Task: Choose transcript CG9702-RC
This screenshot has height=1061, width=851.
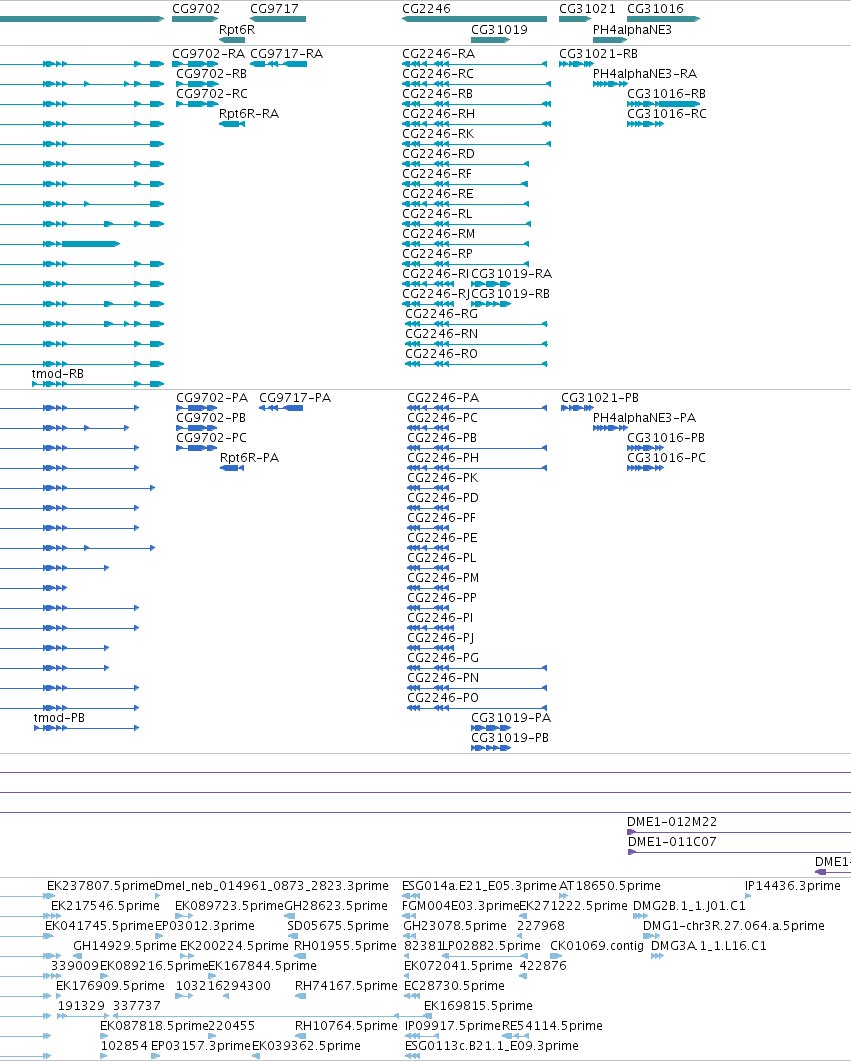Action: (212, 93)
